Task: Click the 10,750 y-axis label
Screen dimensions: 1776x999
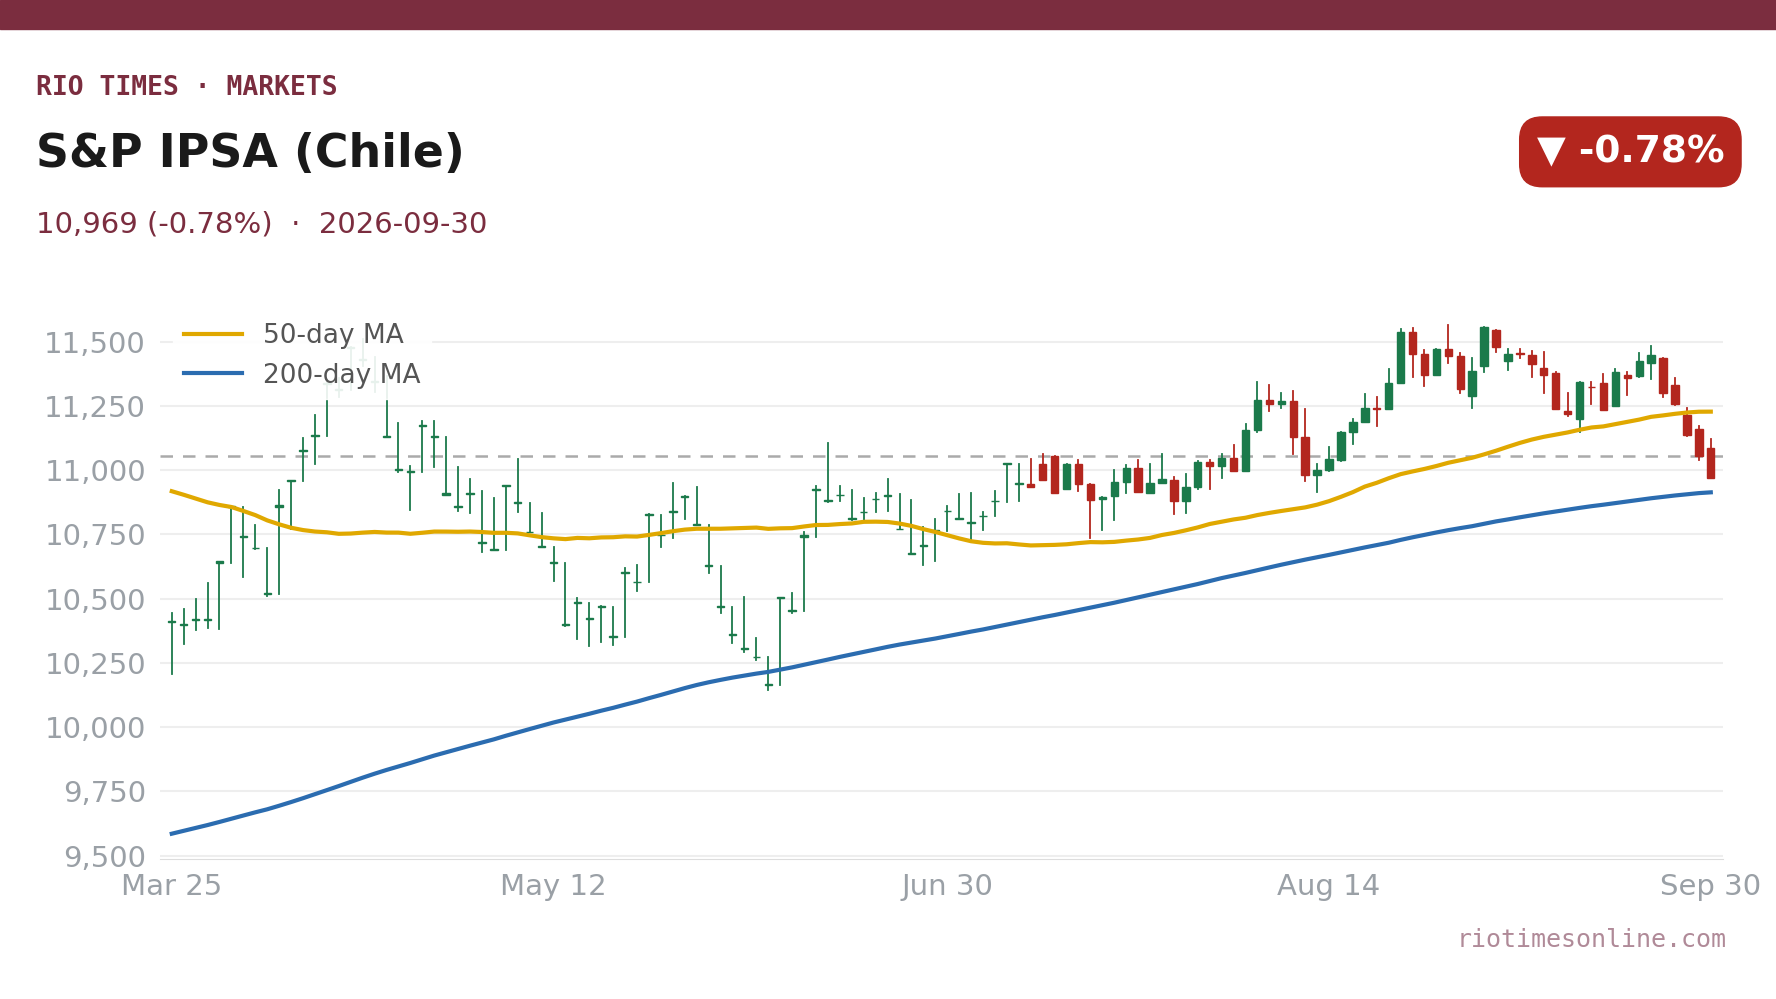Action: 95,535
